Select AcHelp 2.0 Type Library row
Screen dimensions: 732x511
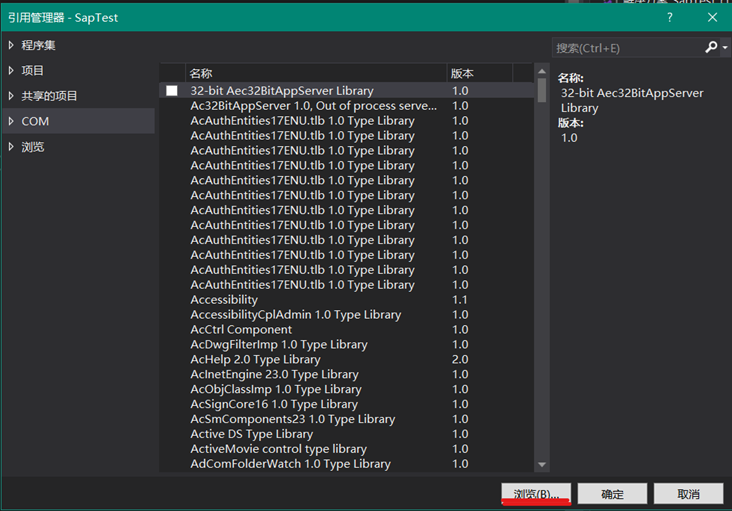(x=255, y=359)
